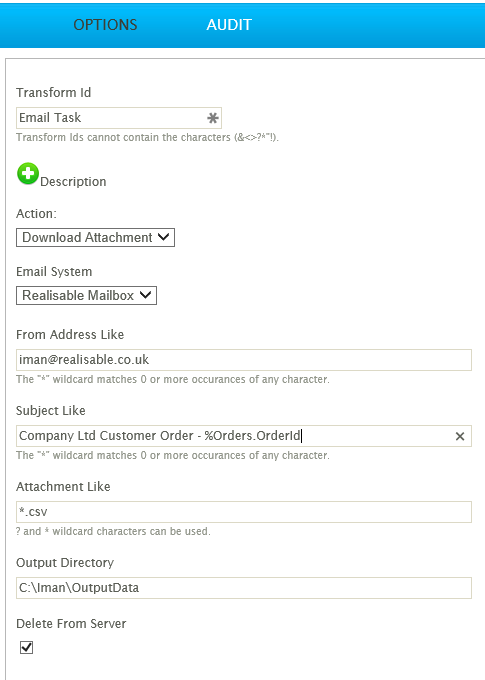Click the Delete From Server label

click(71, 624)
